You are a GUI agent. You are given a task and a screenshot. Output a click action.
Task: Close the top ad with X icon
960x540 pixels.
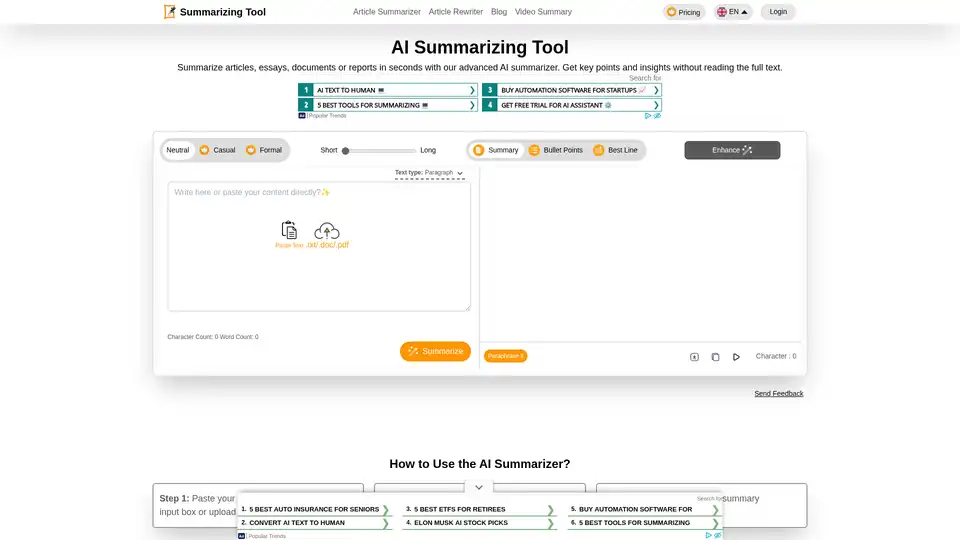click(x=657, y=116)
